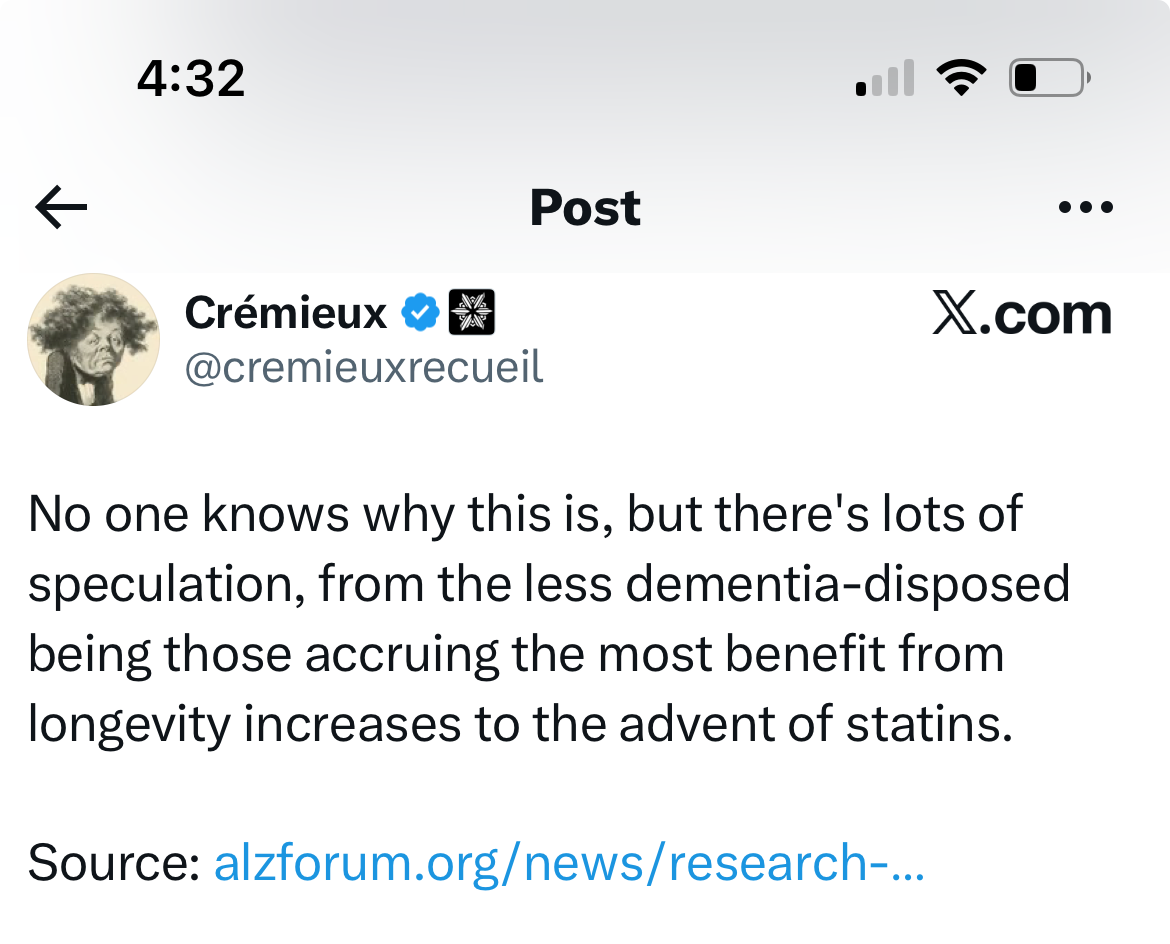Tap the battery indicator
The width and height of the screenshot is (1170, 944).
pos(1048,77)
